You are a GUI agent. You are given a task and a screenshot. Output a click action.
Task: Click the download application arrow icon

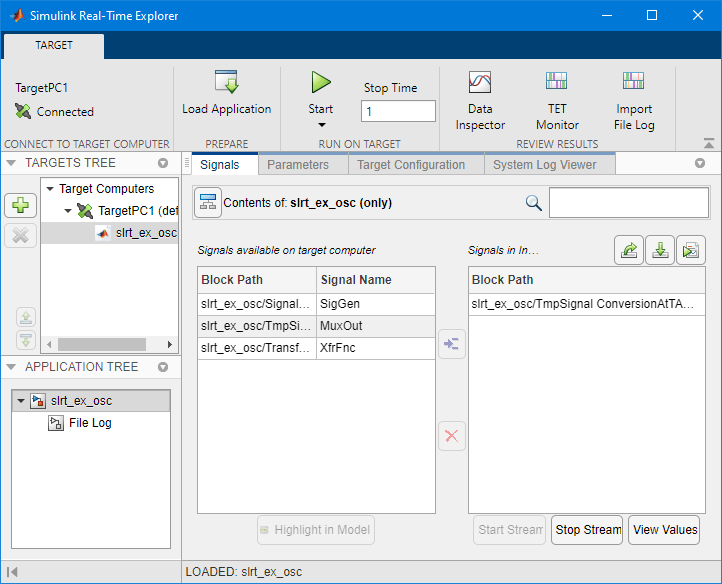pyautogui.click(x=26, y=340)
